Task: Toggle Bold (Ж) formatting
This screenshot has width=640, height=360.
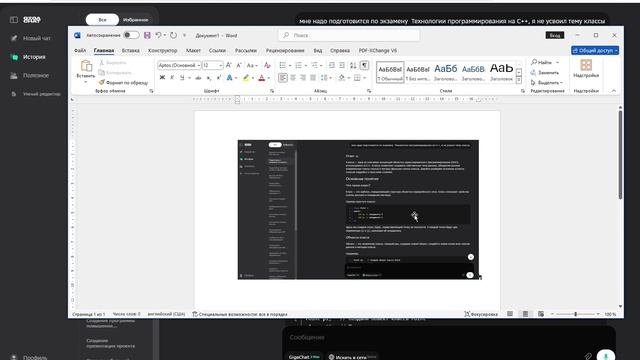Action: [162, 78]
